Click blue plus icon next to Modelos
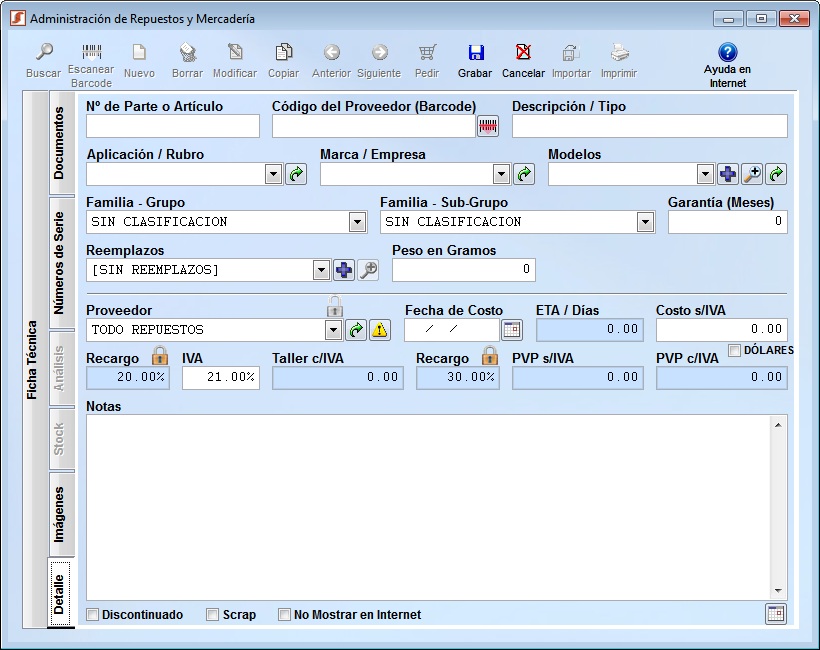This screenshot has width=820, height=650. (x=728, y=174)
